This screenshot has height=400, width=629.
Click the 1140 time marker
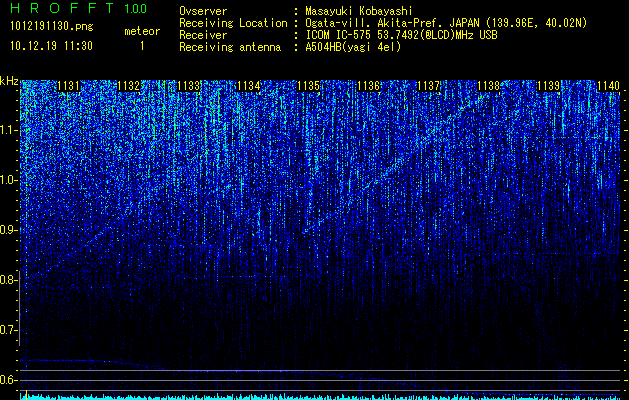[x=608, y=86]
